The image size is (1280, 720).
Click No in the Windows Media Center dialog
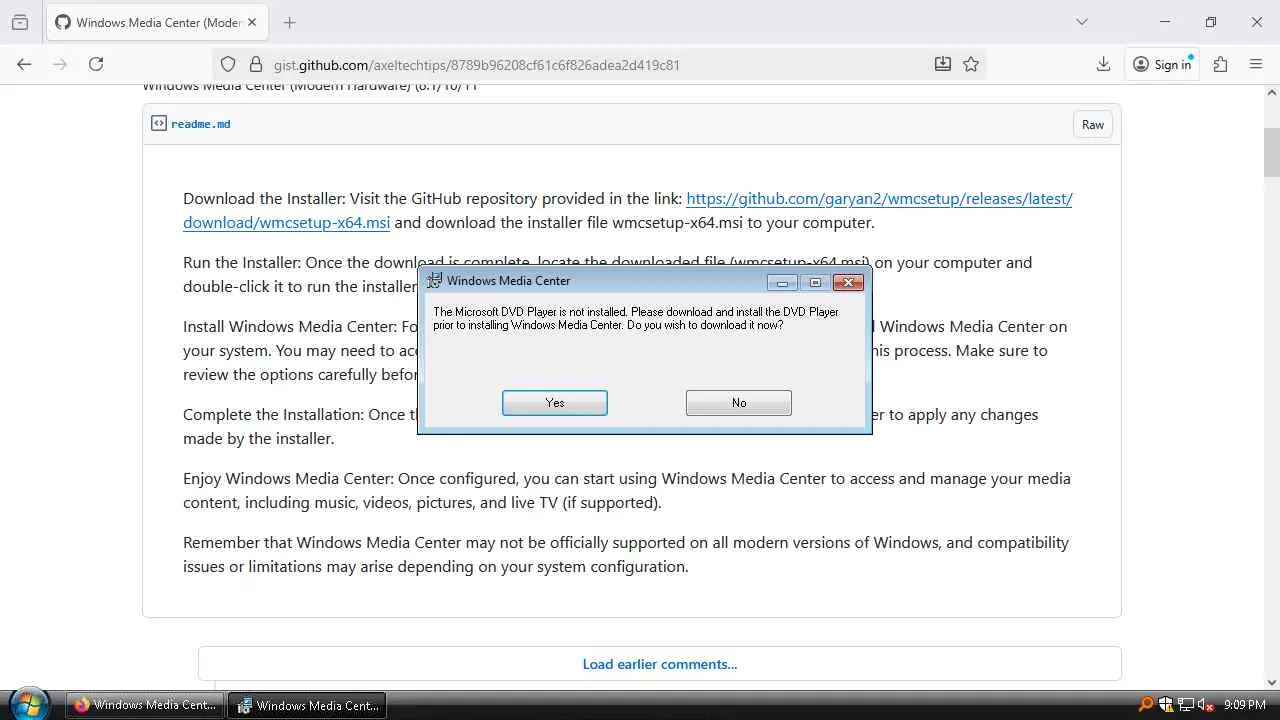click(x=739, y=403)
